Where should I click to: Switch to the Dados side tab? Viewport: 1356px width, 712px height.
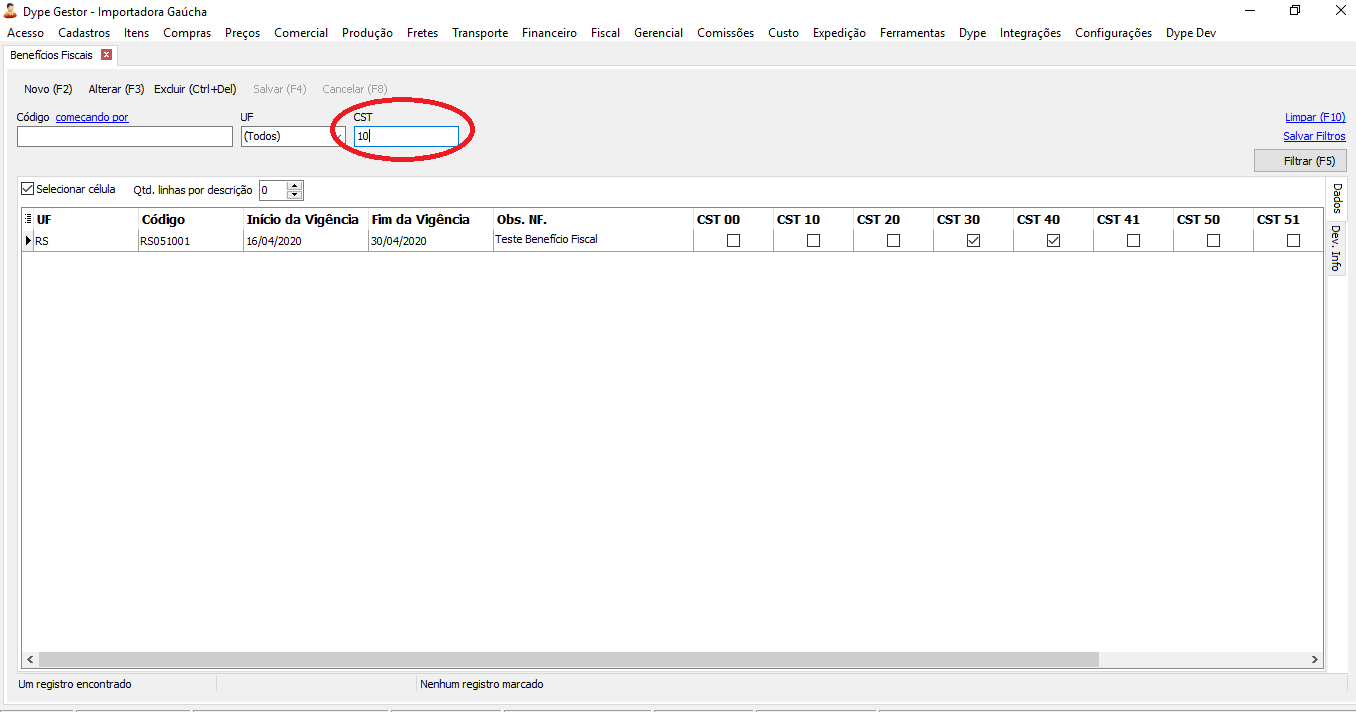point(1337,198)
